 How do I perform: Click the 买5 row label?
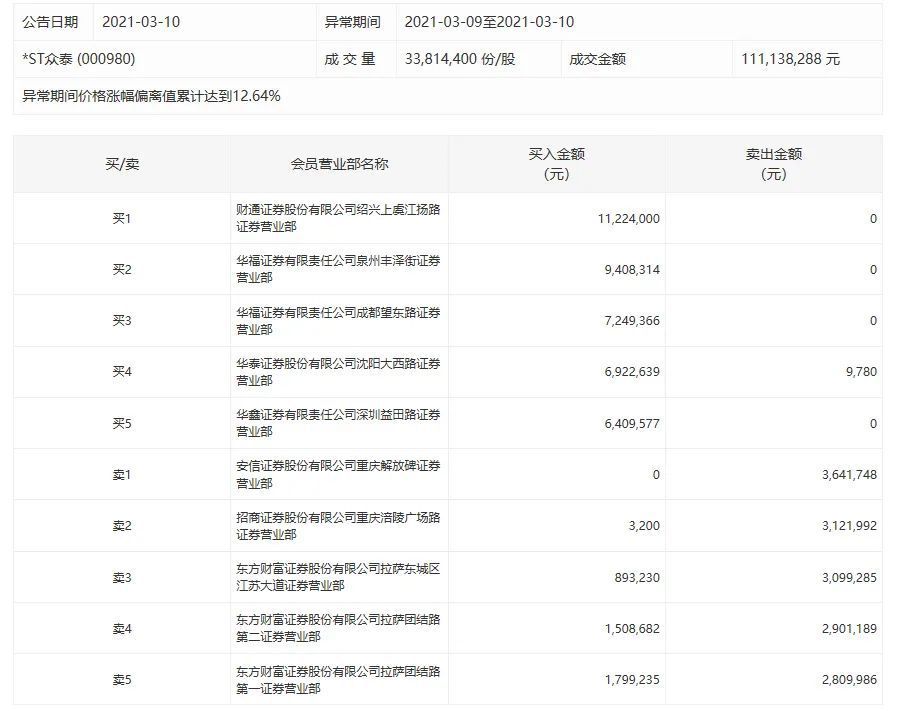click(x=122, y=424)
